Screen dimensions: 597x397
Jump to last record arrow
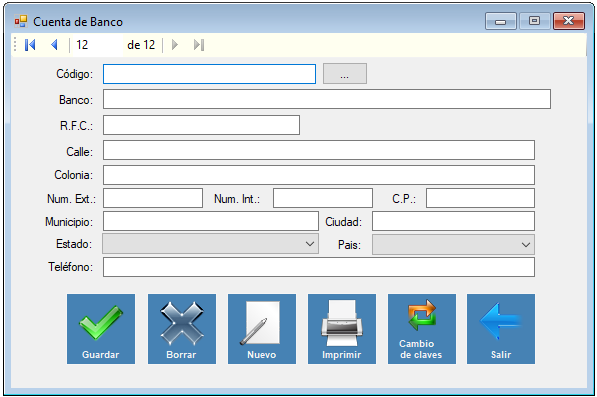tap(199, 45)
